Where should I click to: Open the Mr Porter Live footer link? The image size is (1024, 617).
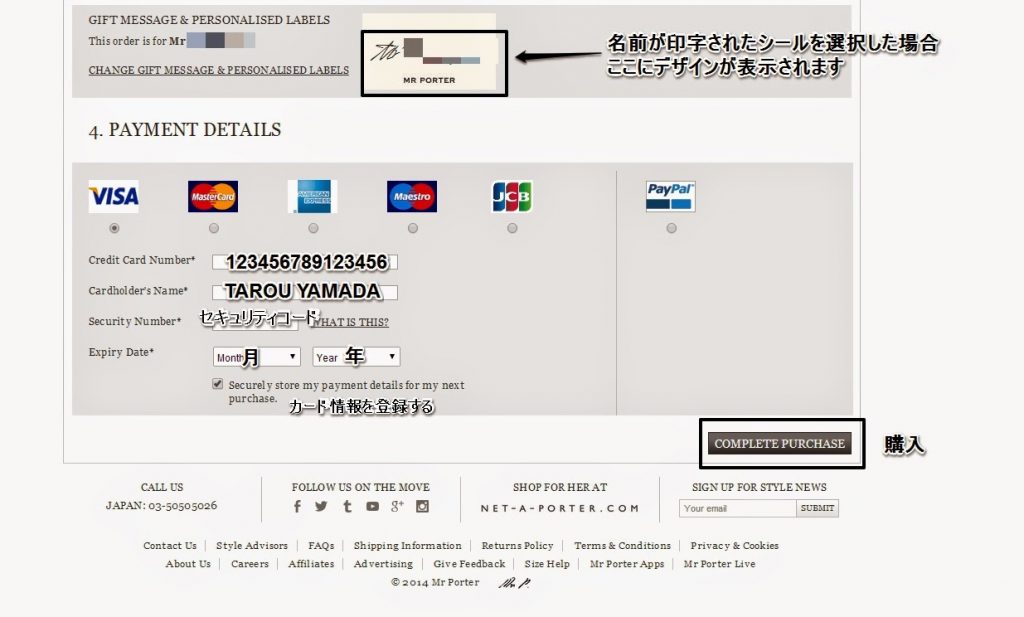[720, 563]
